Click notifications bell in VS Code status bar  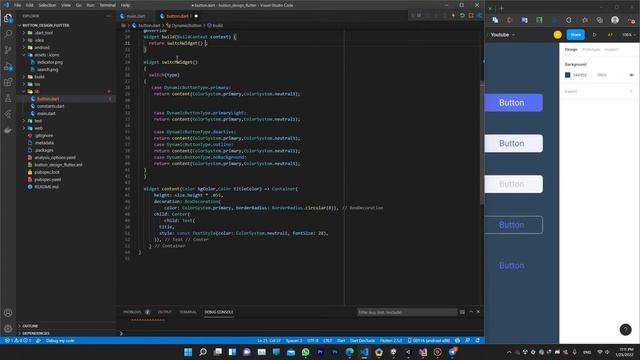click(x=478, y=340)
